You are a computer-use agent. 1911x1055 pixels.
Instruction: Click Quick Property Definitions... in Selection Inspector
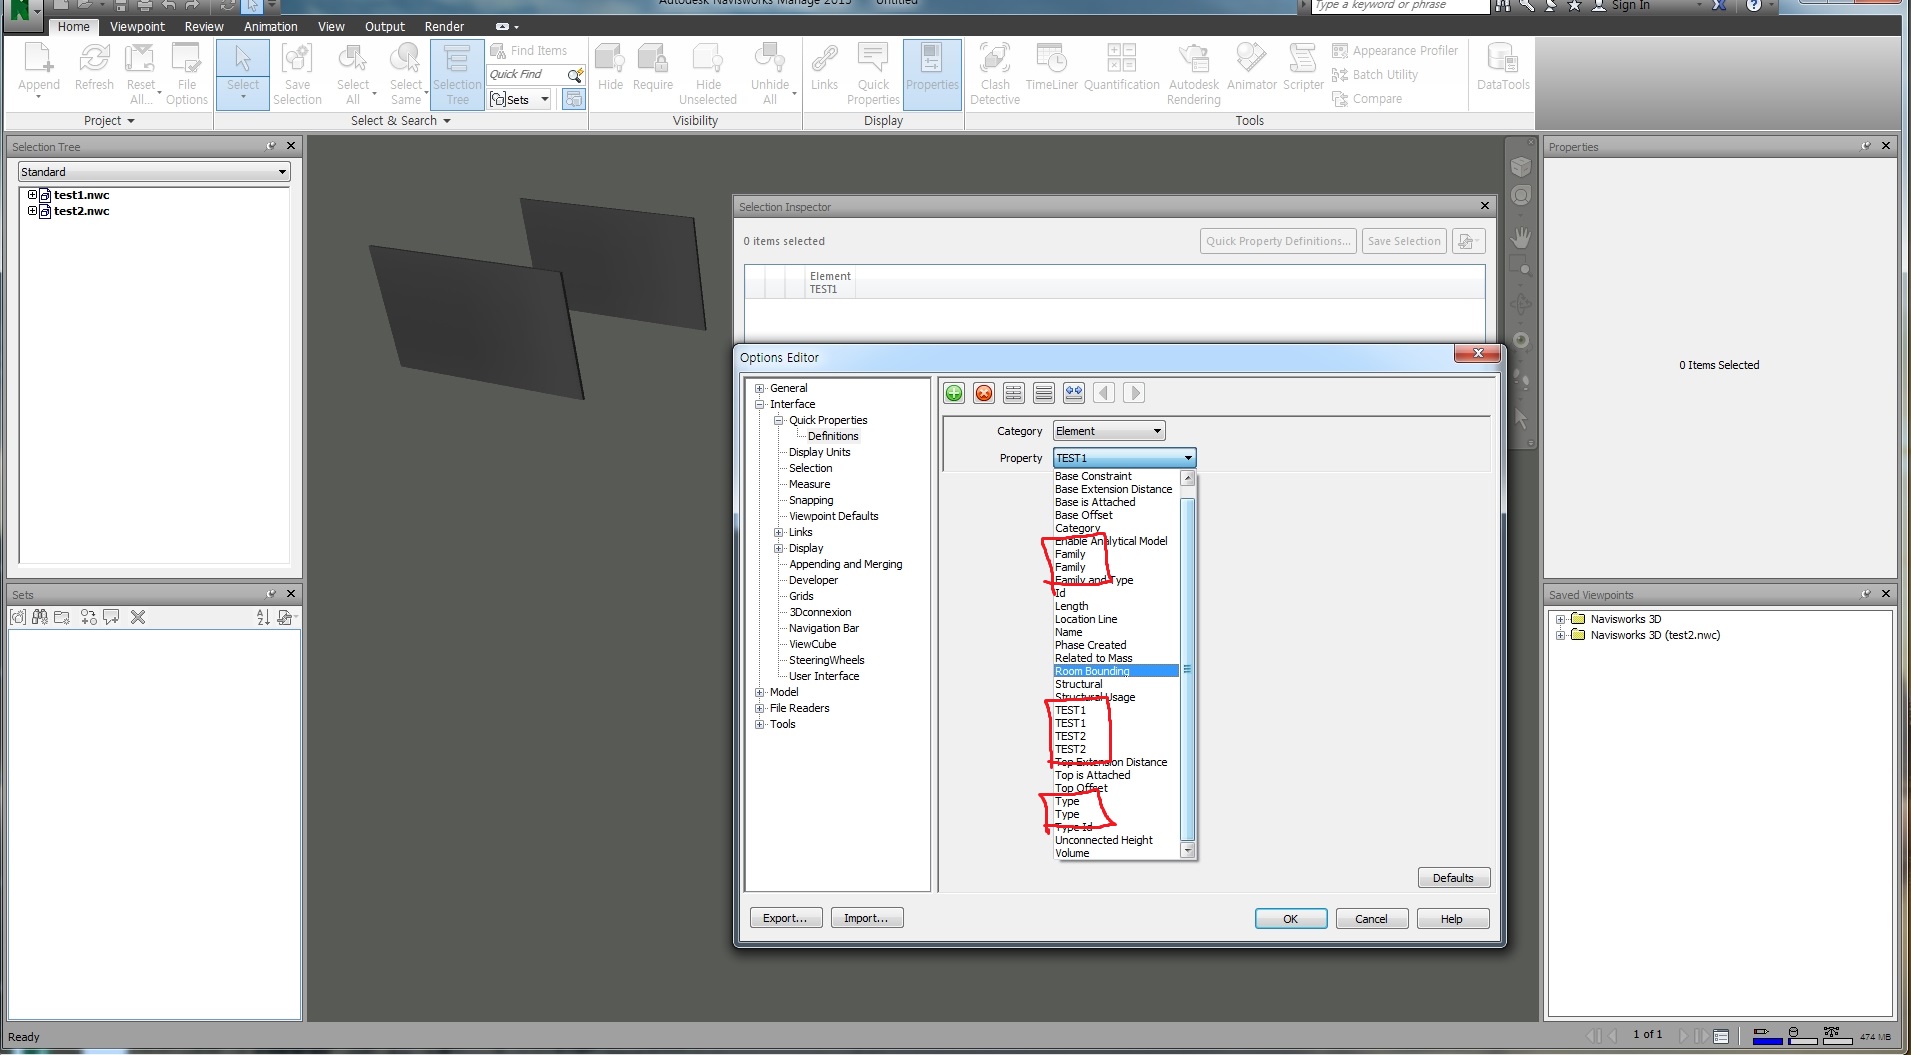point(1278,241)
